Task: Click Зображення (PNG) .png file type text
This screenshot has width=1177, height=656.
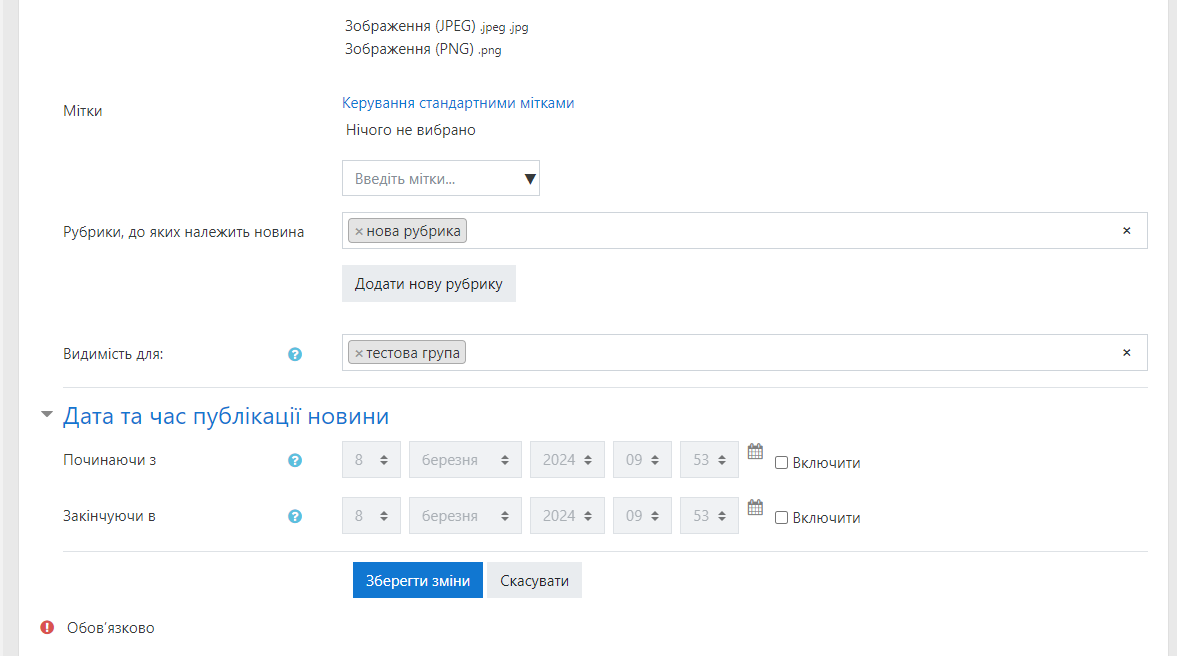Action: [423, 50]
